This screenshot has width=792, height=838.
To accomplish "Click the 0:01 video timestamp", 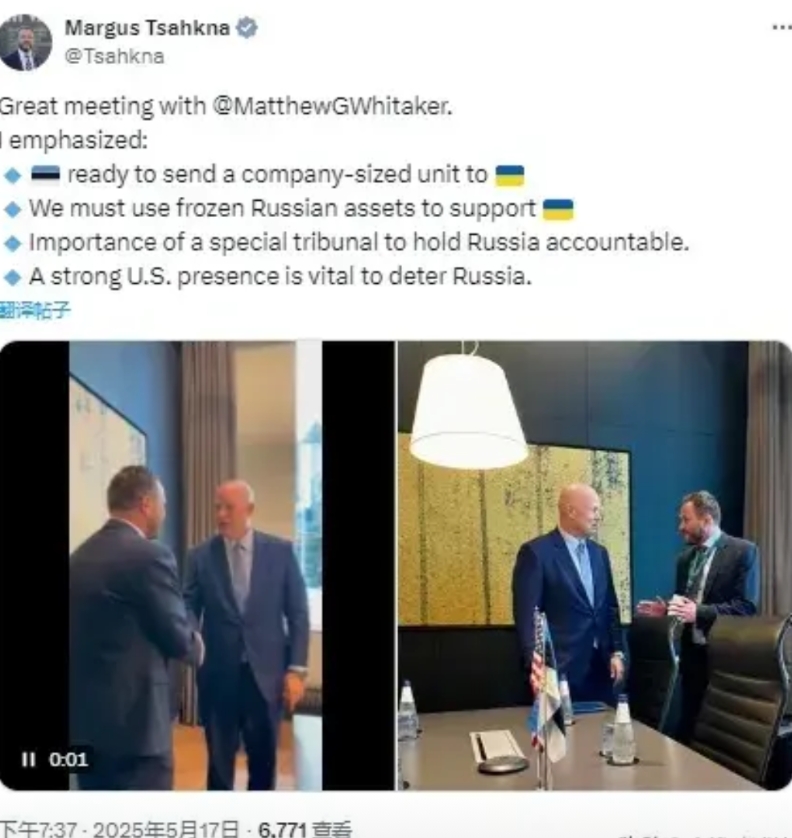I will [68, 759].
